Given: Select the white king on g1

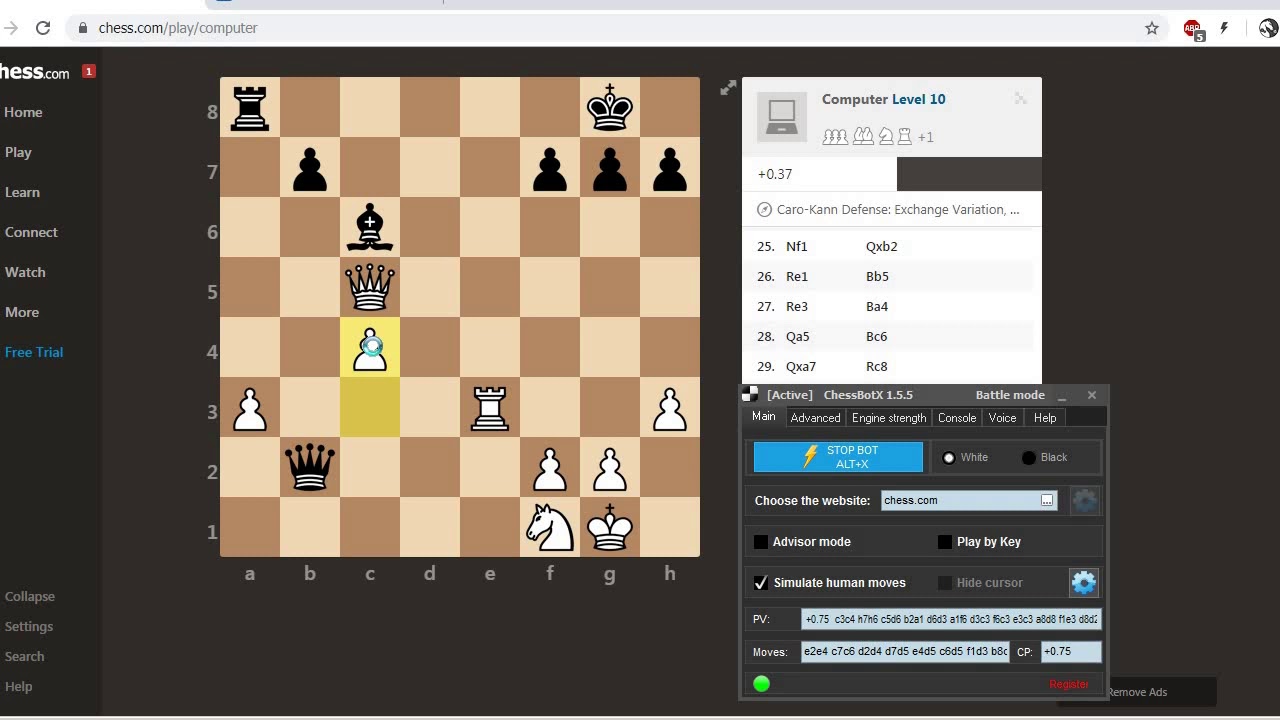Looking at the screenshot, I should [x=610, y=527].
